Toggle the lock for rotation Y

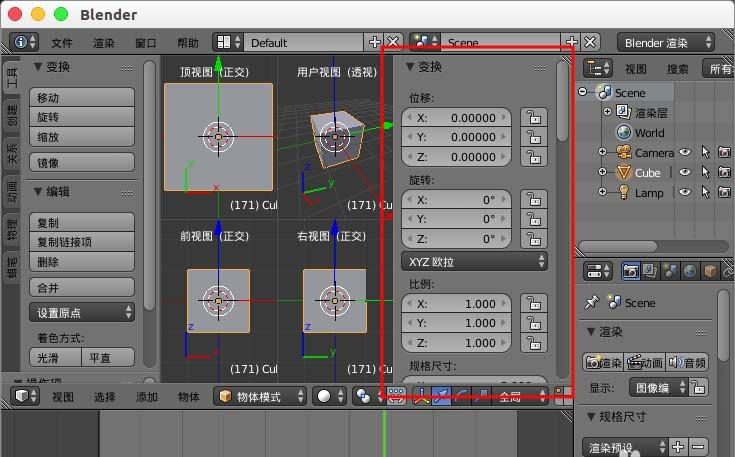point(534,219)
